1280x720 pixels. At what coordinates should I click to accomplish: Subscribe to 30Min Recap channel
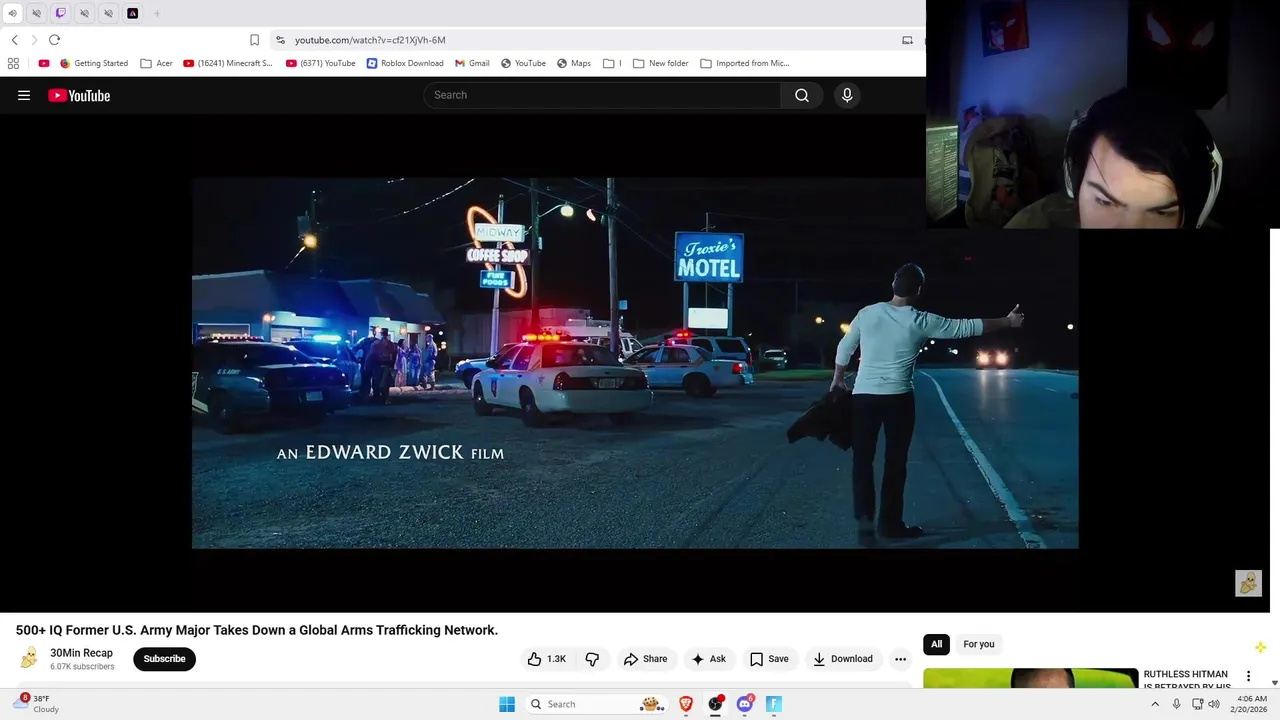click(164, 659)
